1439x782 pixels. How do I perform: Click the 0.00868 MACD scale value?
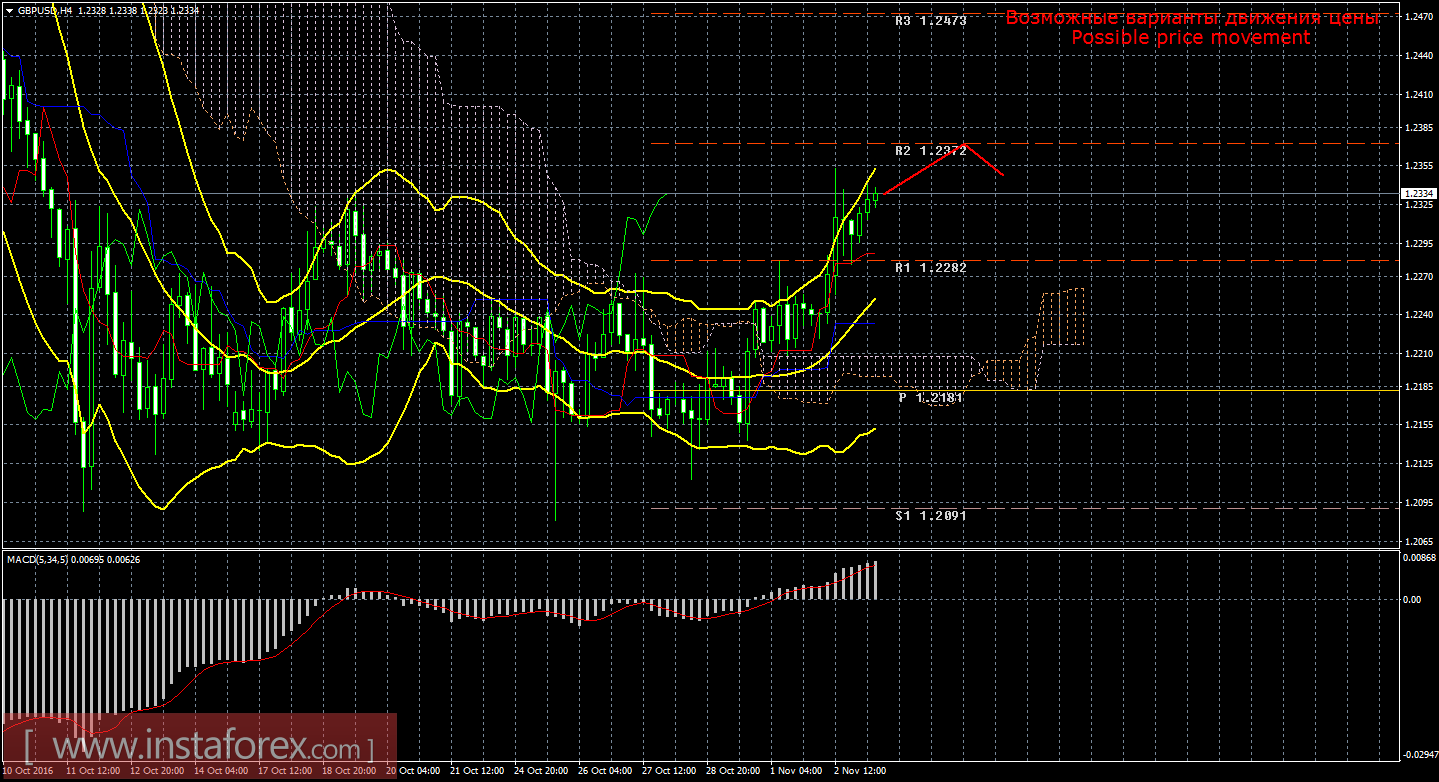pos(1418,557)
